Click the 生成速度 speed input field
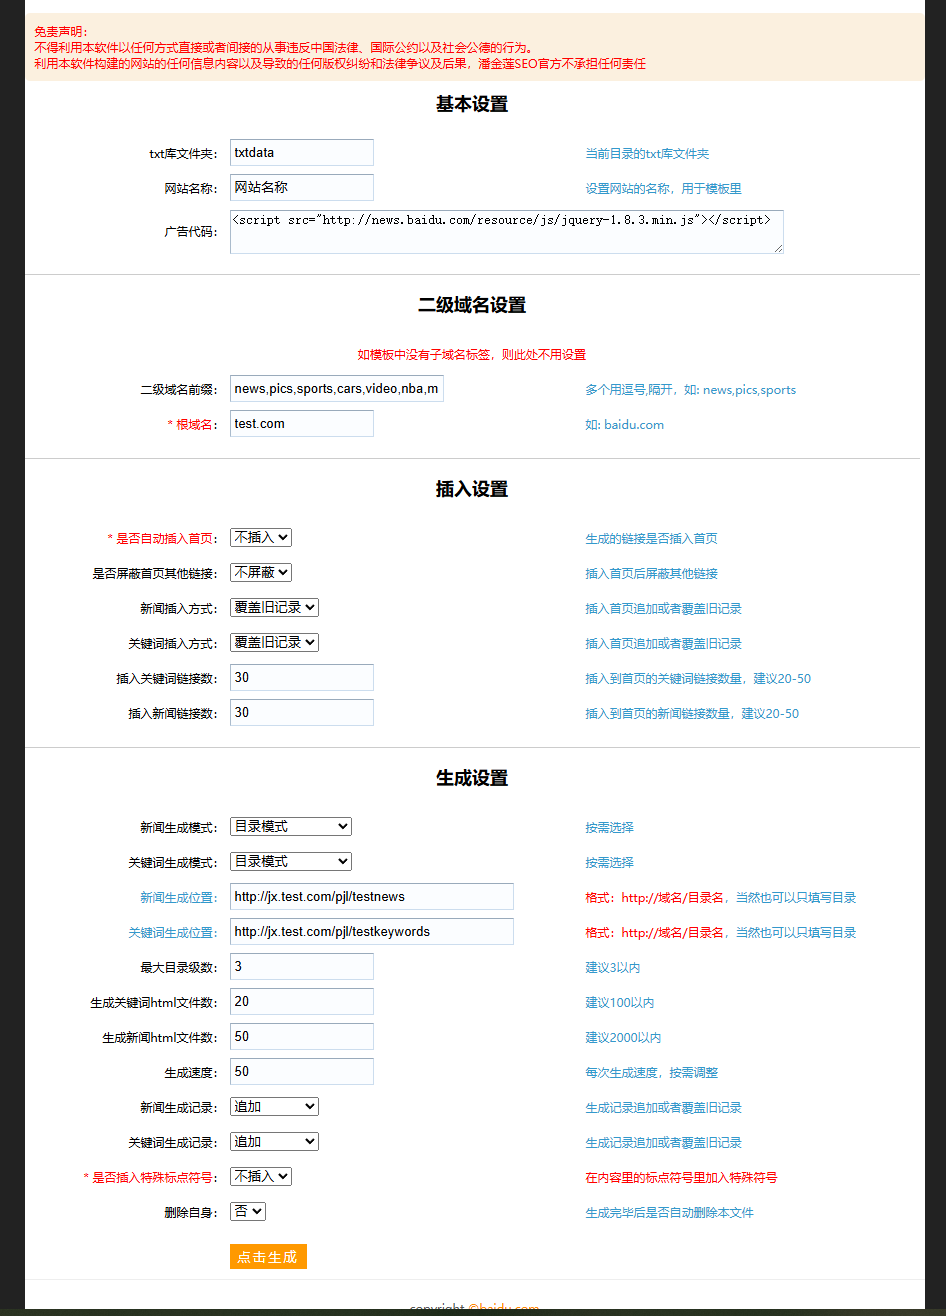 coord(301,1071)
